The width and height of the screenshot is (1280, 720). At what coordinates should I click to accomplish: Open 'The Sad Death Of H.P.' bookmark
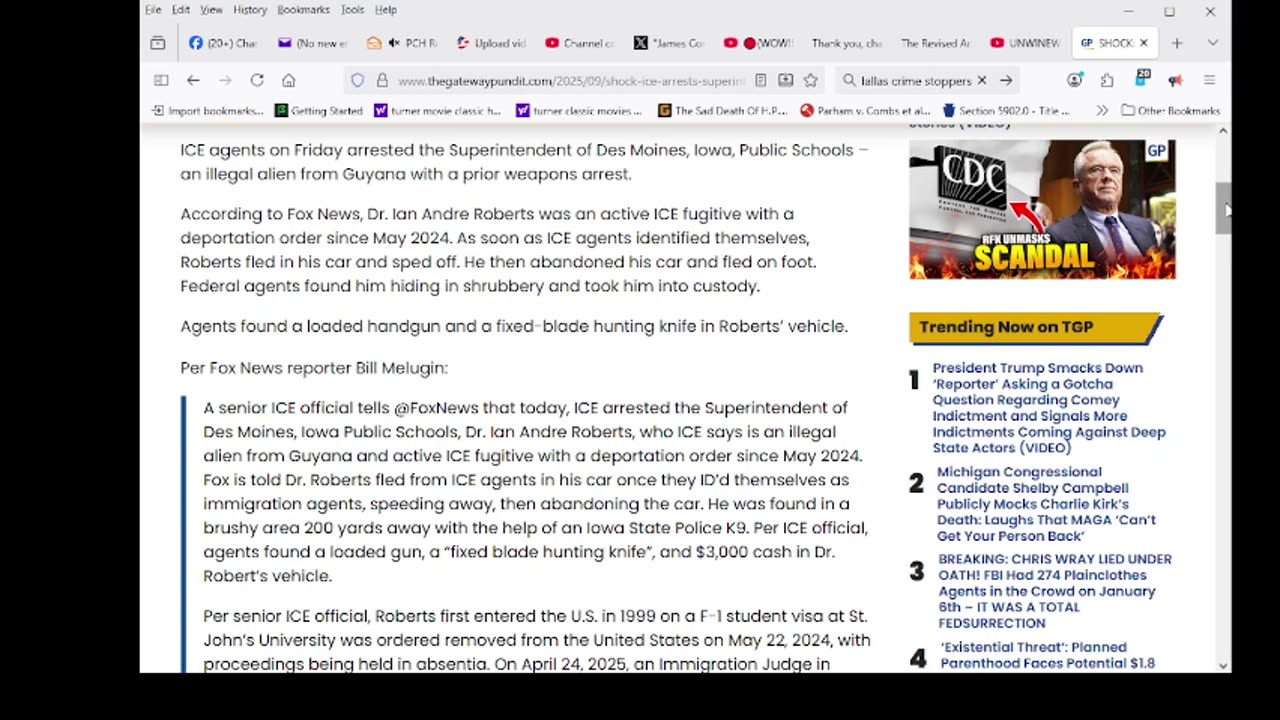pos(723,111)
